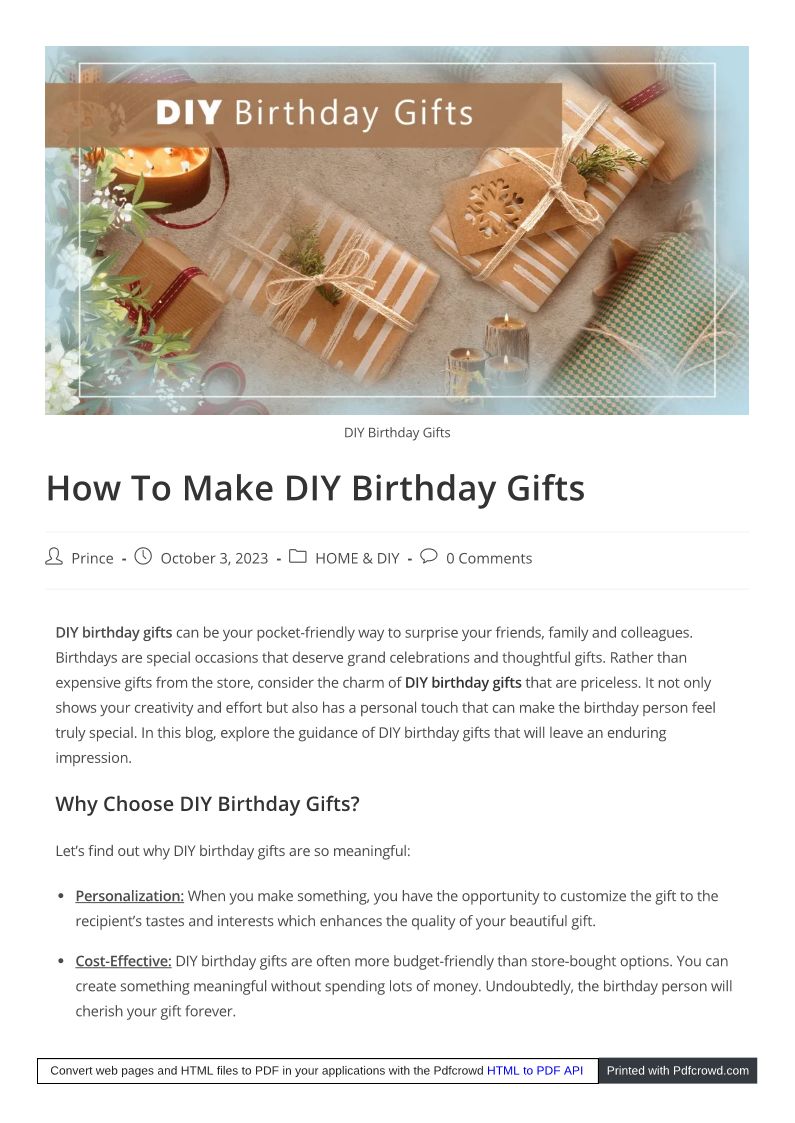Click the Convert web pages footer text
The height and width of the screenshot is (1123, 795).
267,1070
